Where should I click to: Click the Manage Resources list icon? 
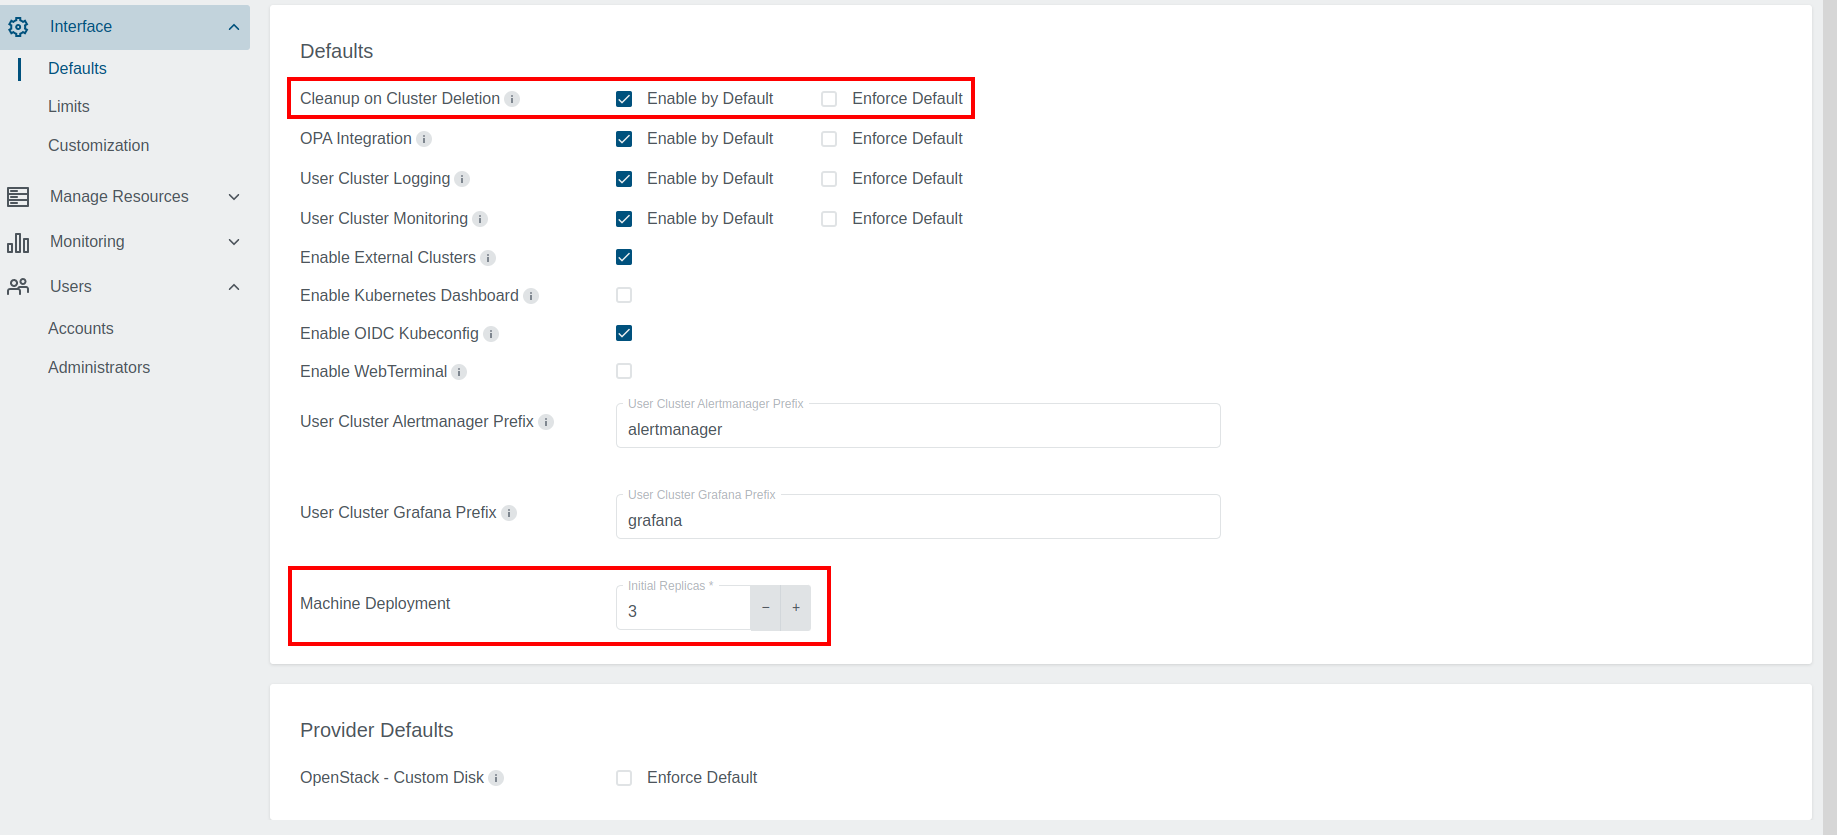click(x=18, y=197)
